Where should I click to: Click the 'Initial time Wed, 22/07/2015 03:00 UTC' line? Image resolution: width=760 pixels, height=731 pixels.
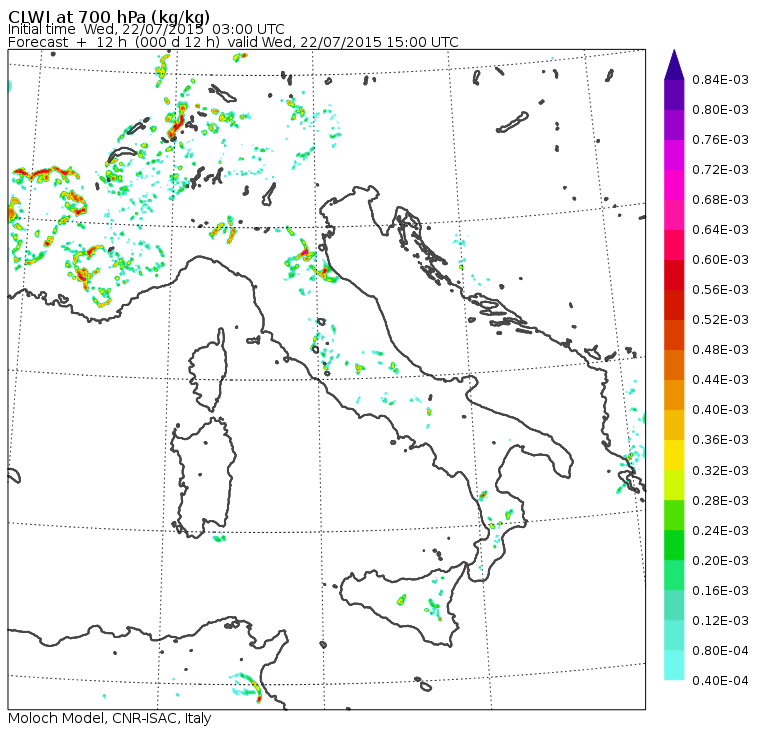pos(146,29)
